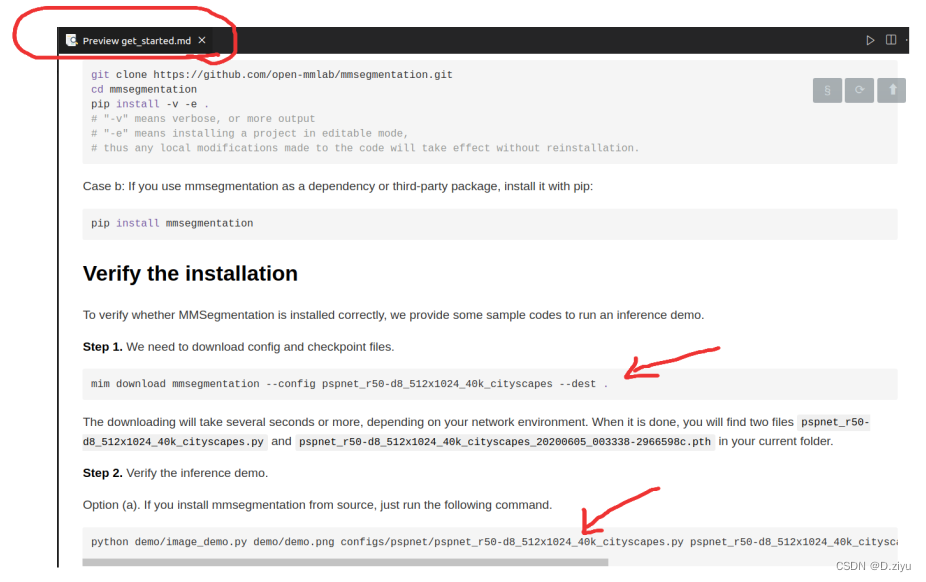The image size is (926, 582).
Task: Click the refresh preview button
Action: tap(859, 90)
